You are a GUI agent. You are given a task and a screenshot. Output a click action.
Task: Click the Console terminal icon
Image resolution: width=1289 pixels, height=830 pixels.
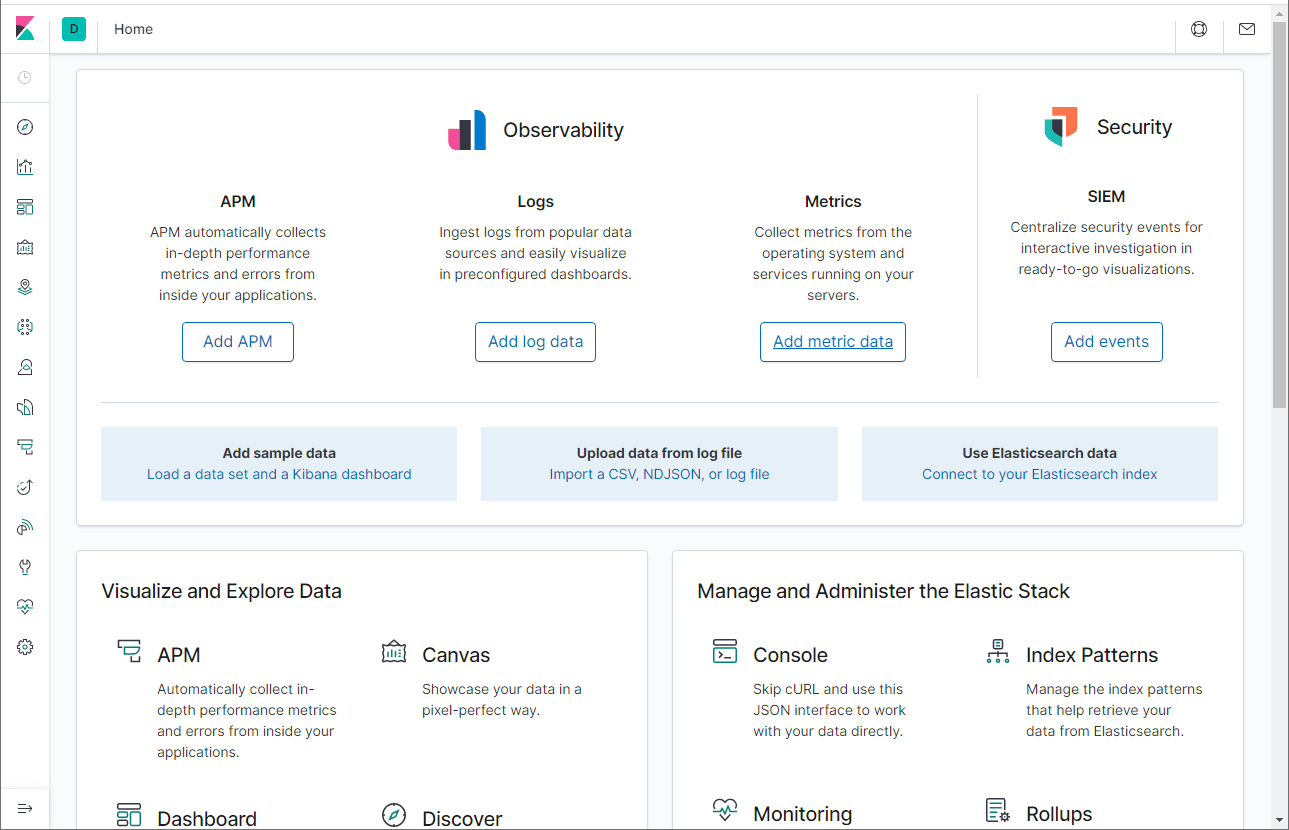[x=725, y=652]
